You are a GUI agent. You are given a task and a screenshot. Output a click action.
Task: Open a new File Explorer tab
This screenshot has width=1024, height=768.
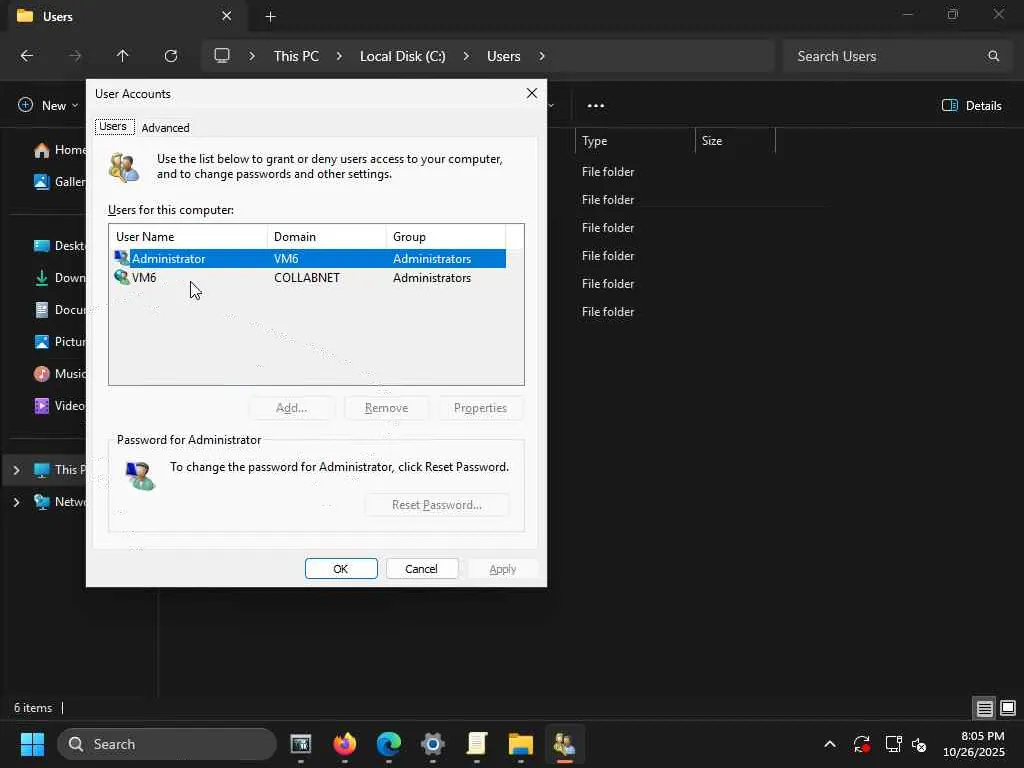point(270,16)
